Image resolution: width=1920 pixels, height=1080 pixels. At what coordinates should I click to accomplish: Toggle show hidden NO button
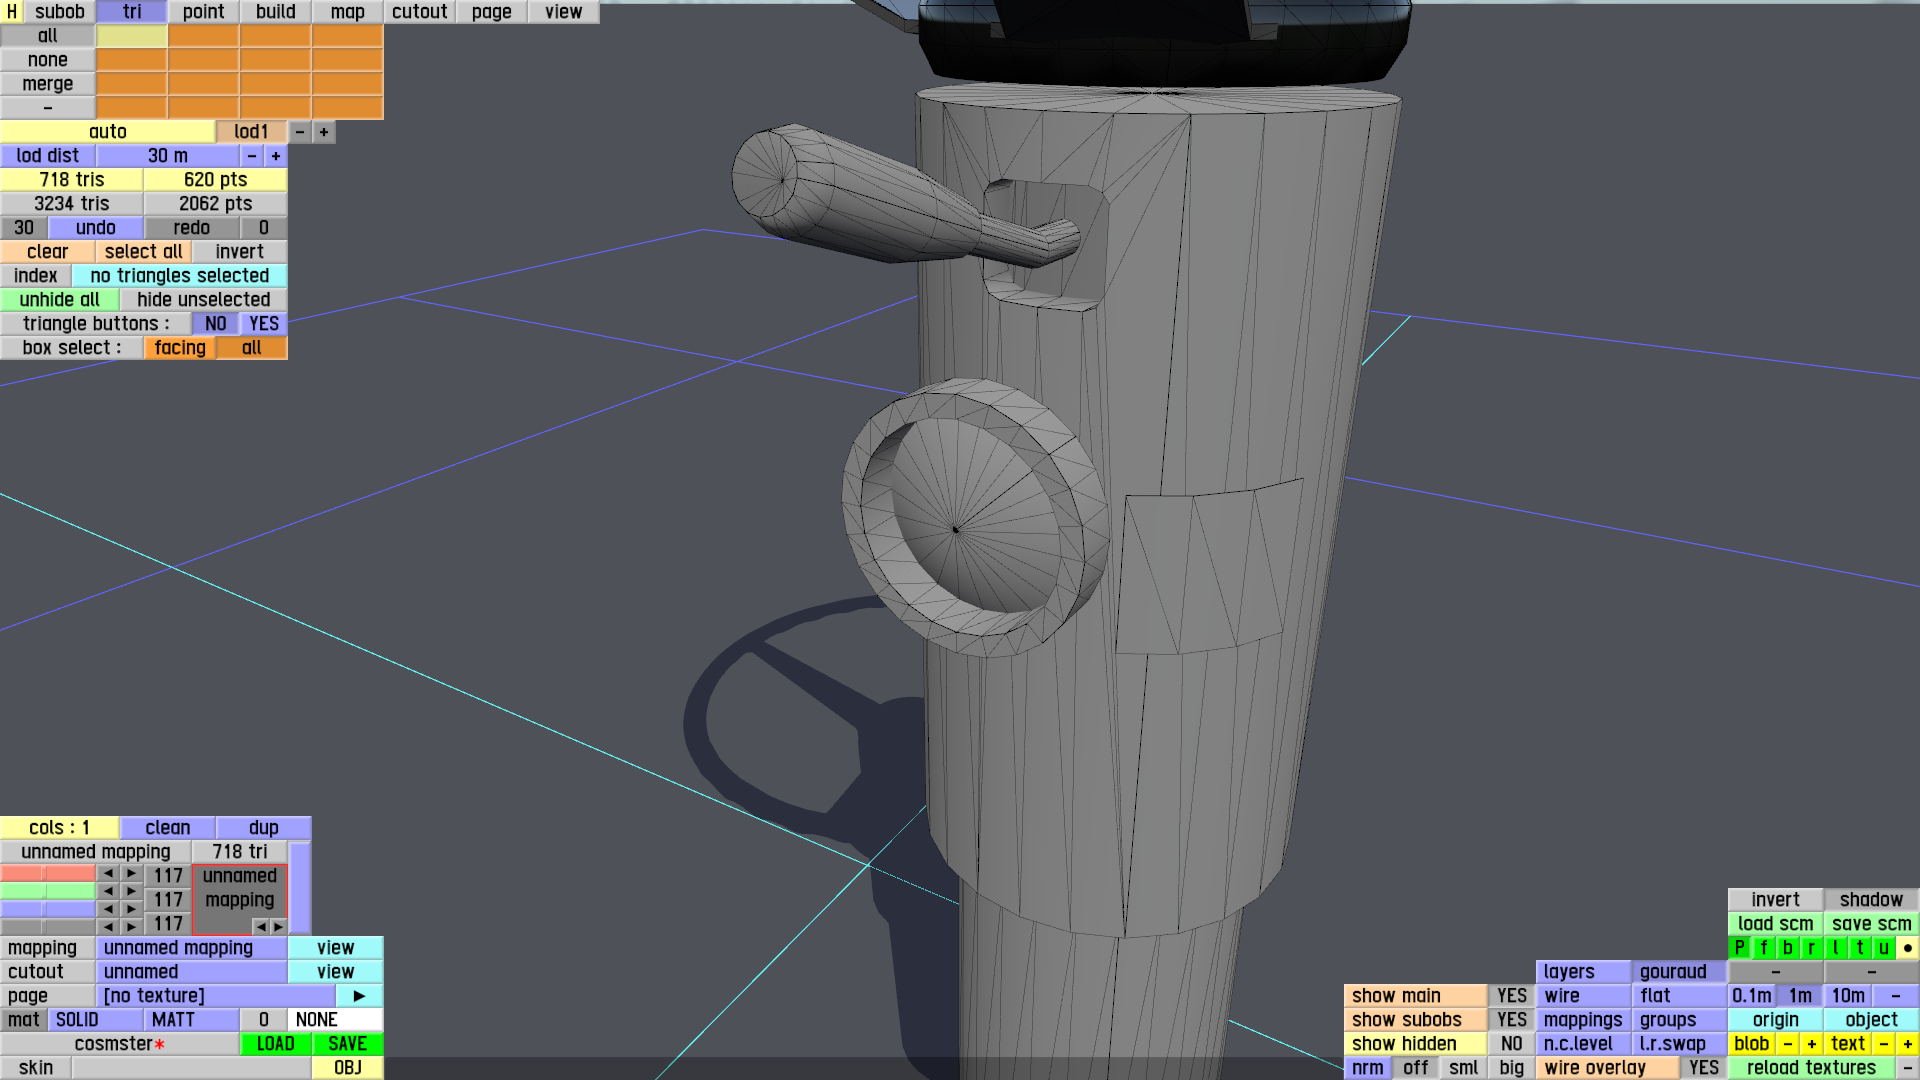coord(1511,1044)
